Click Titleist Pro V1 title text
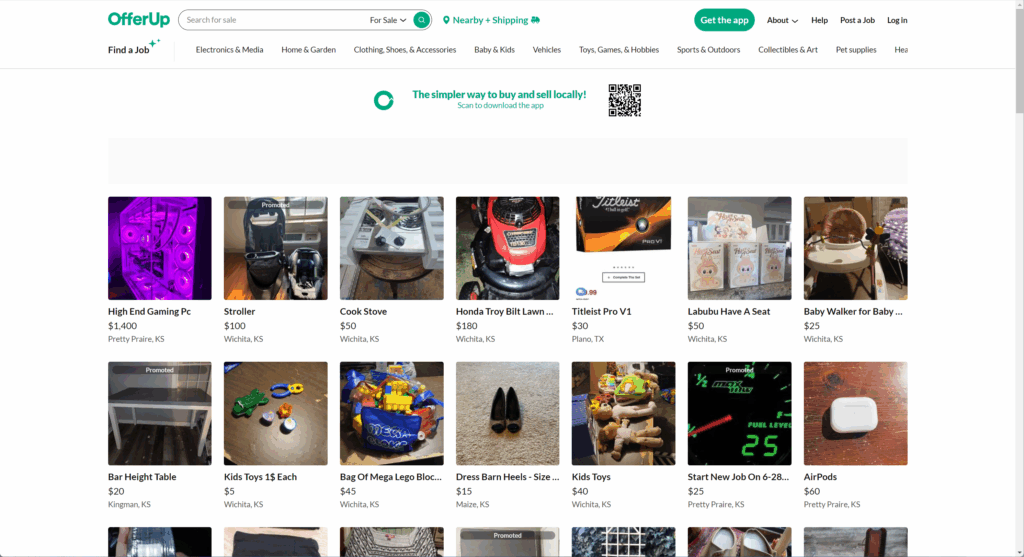This screenshot has width=1024, height=557. point(601,311)
